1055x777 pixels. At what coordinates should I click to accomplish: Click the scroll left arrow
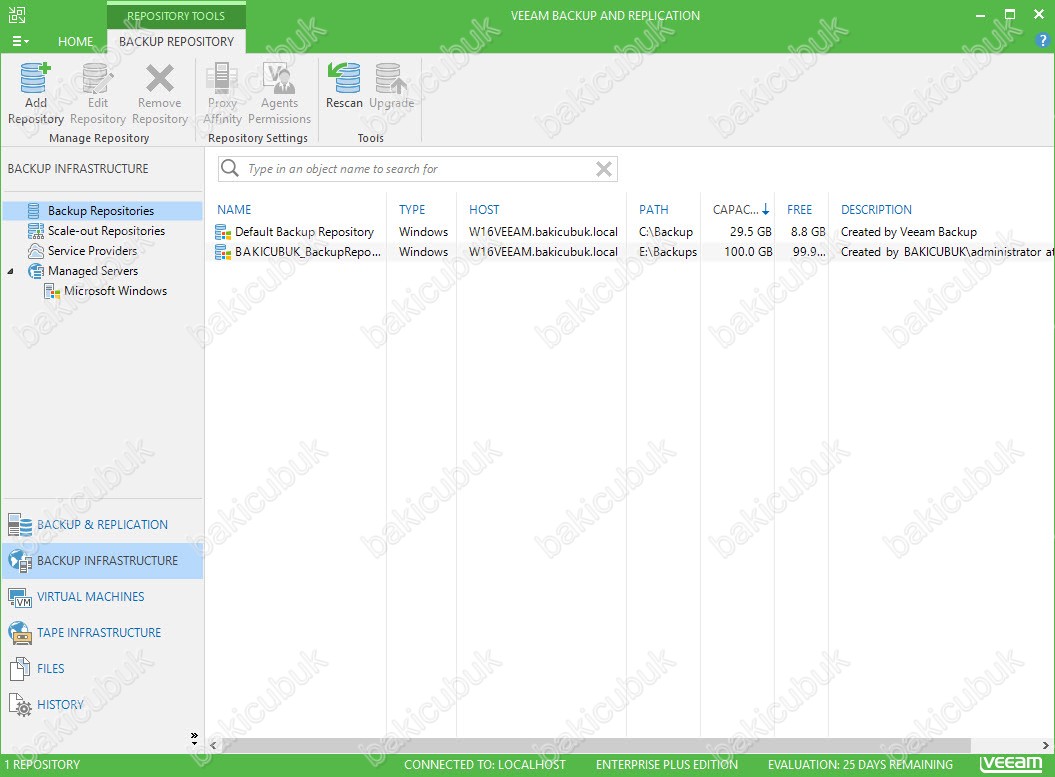[x=213, y=745]
